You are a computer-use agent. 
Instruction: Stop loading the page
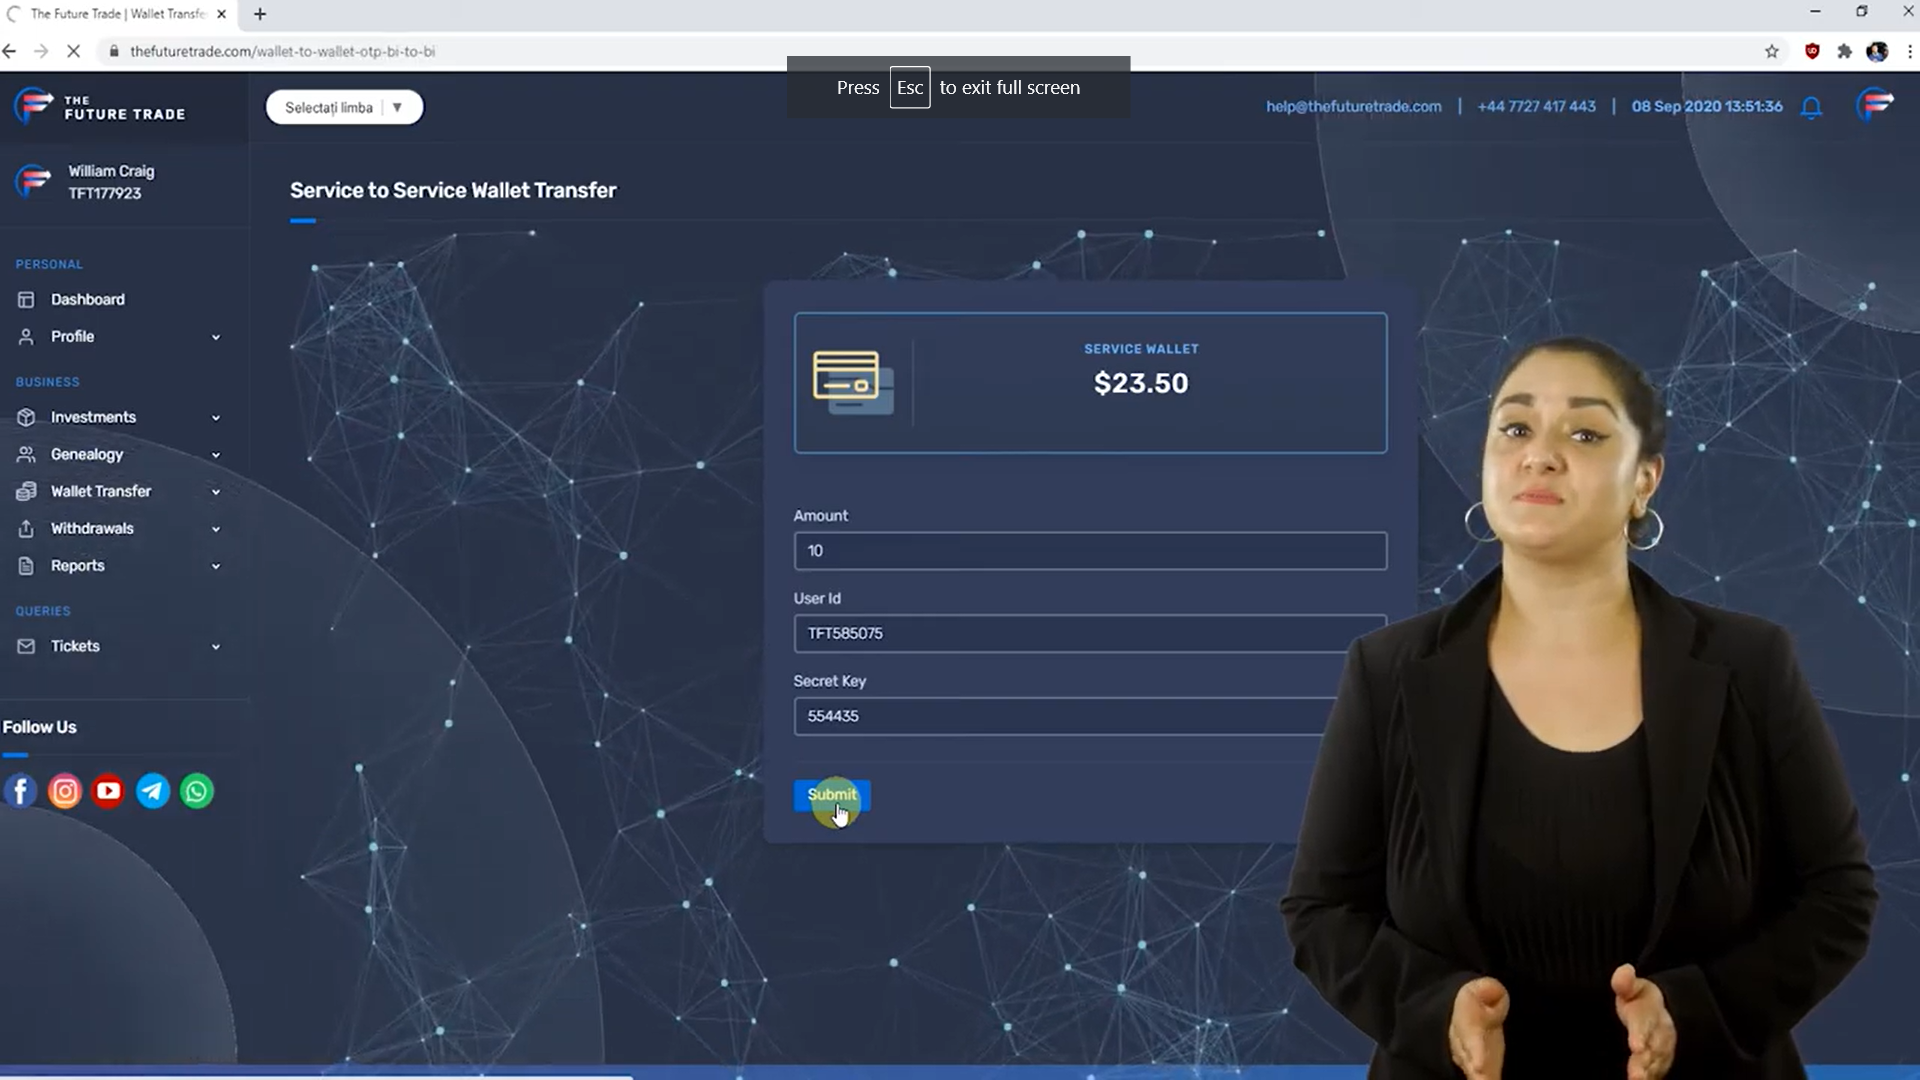coord(73,51)
